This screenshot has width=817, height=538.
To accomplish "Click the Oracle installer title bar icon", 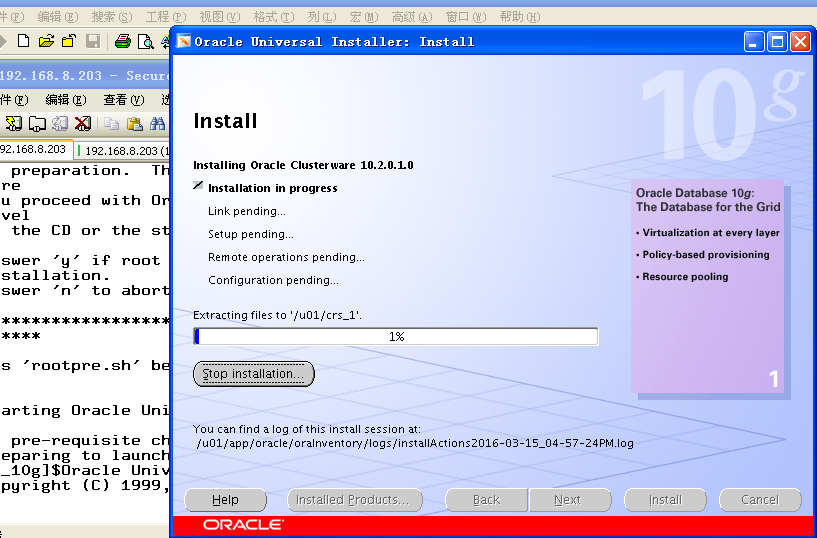I will point(183,41).
